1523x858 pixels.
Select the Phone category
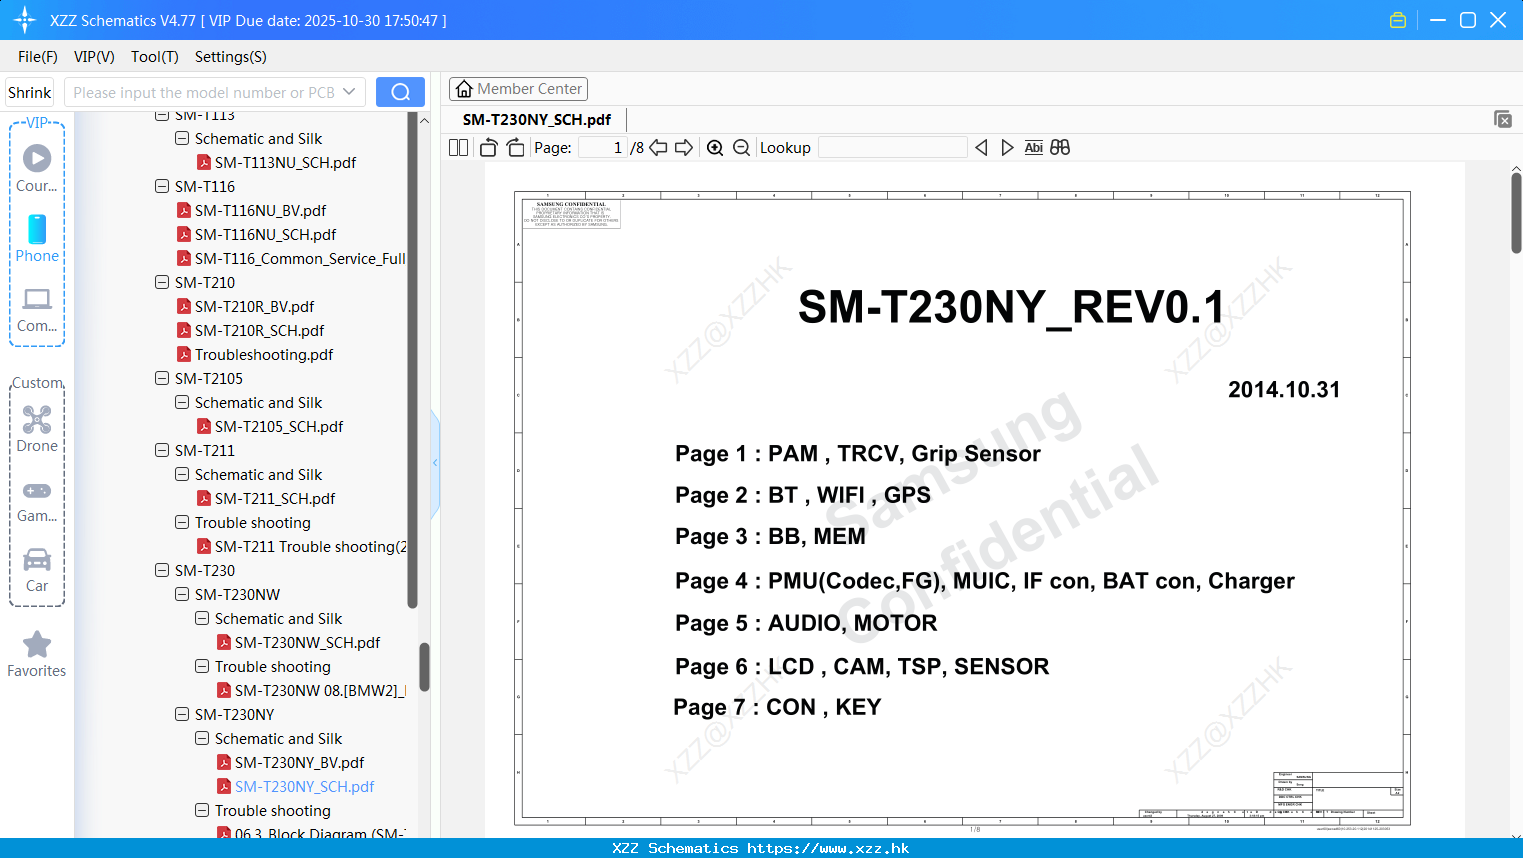(x=37, y=239)
